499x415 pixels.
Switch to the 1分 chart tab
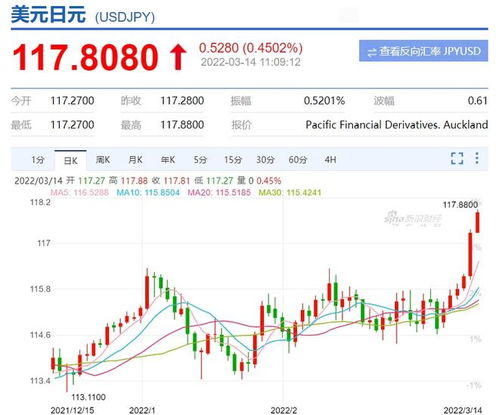tap(38, 160)
